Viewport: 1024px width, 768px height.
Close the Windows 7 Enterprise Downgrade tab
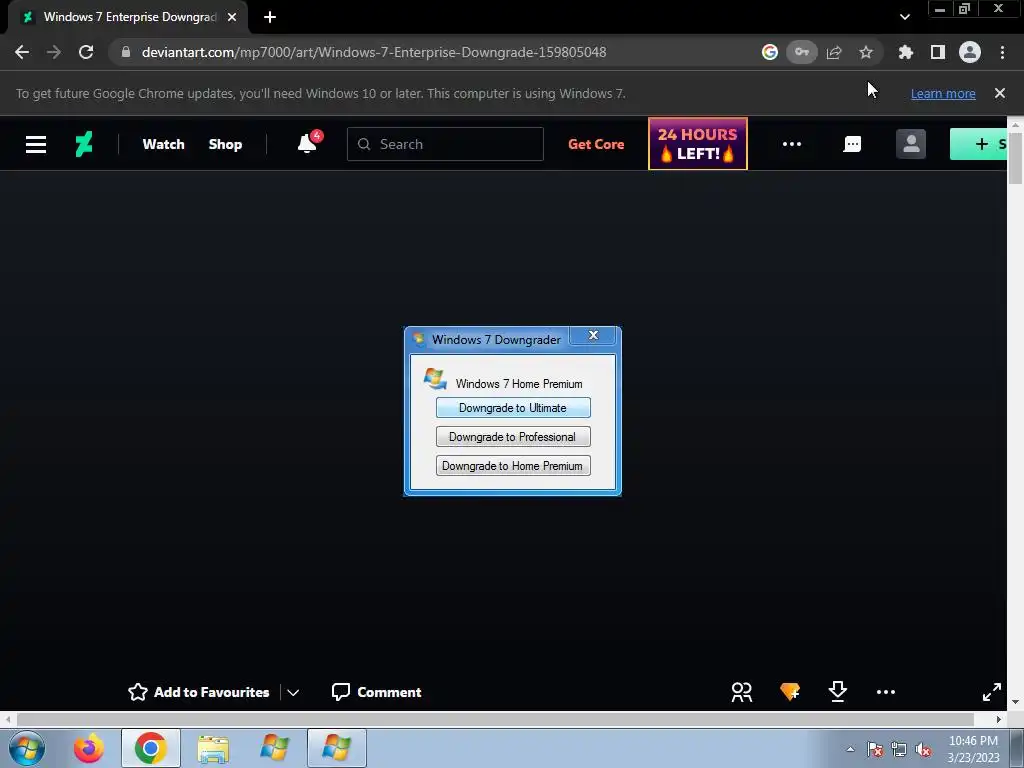click(232, 17)
